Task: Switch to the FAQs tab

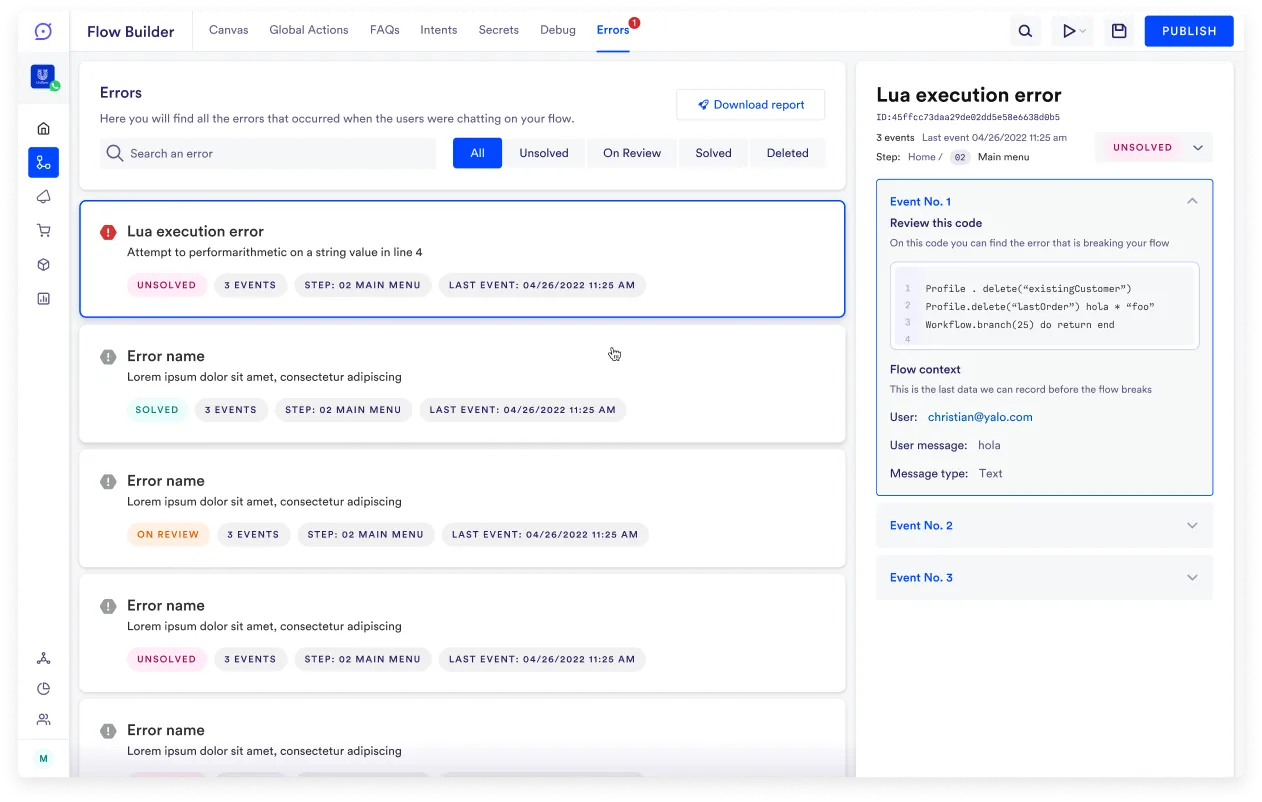Action: (x=385, y=30)
